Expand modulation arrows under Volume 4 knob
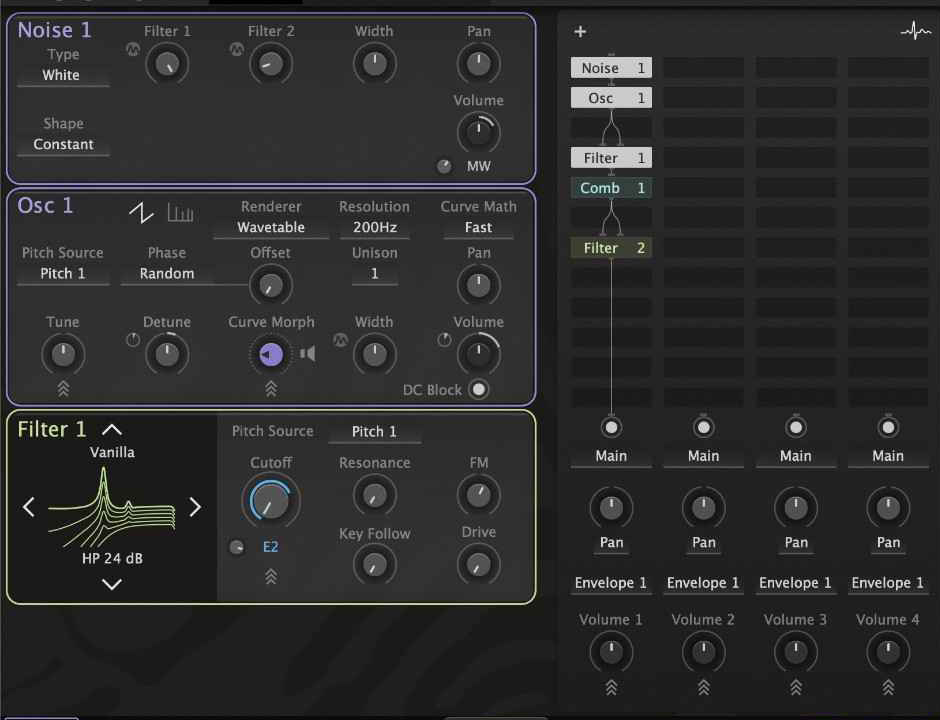The height and width of the screenshot is (720, 940). click(x=888, y=687)
